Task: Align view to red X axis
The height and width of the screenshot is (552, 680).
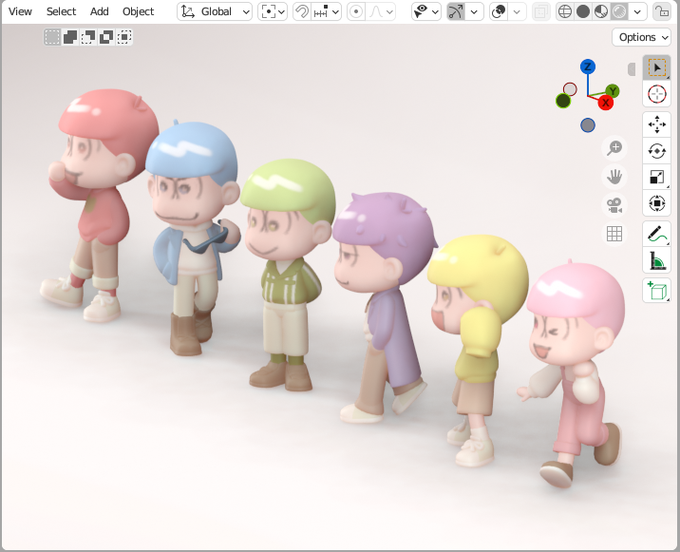Action: point(605,103)
